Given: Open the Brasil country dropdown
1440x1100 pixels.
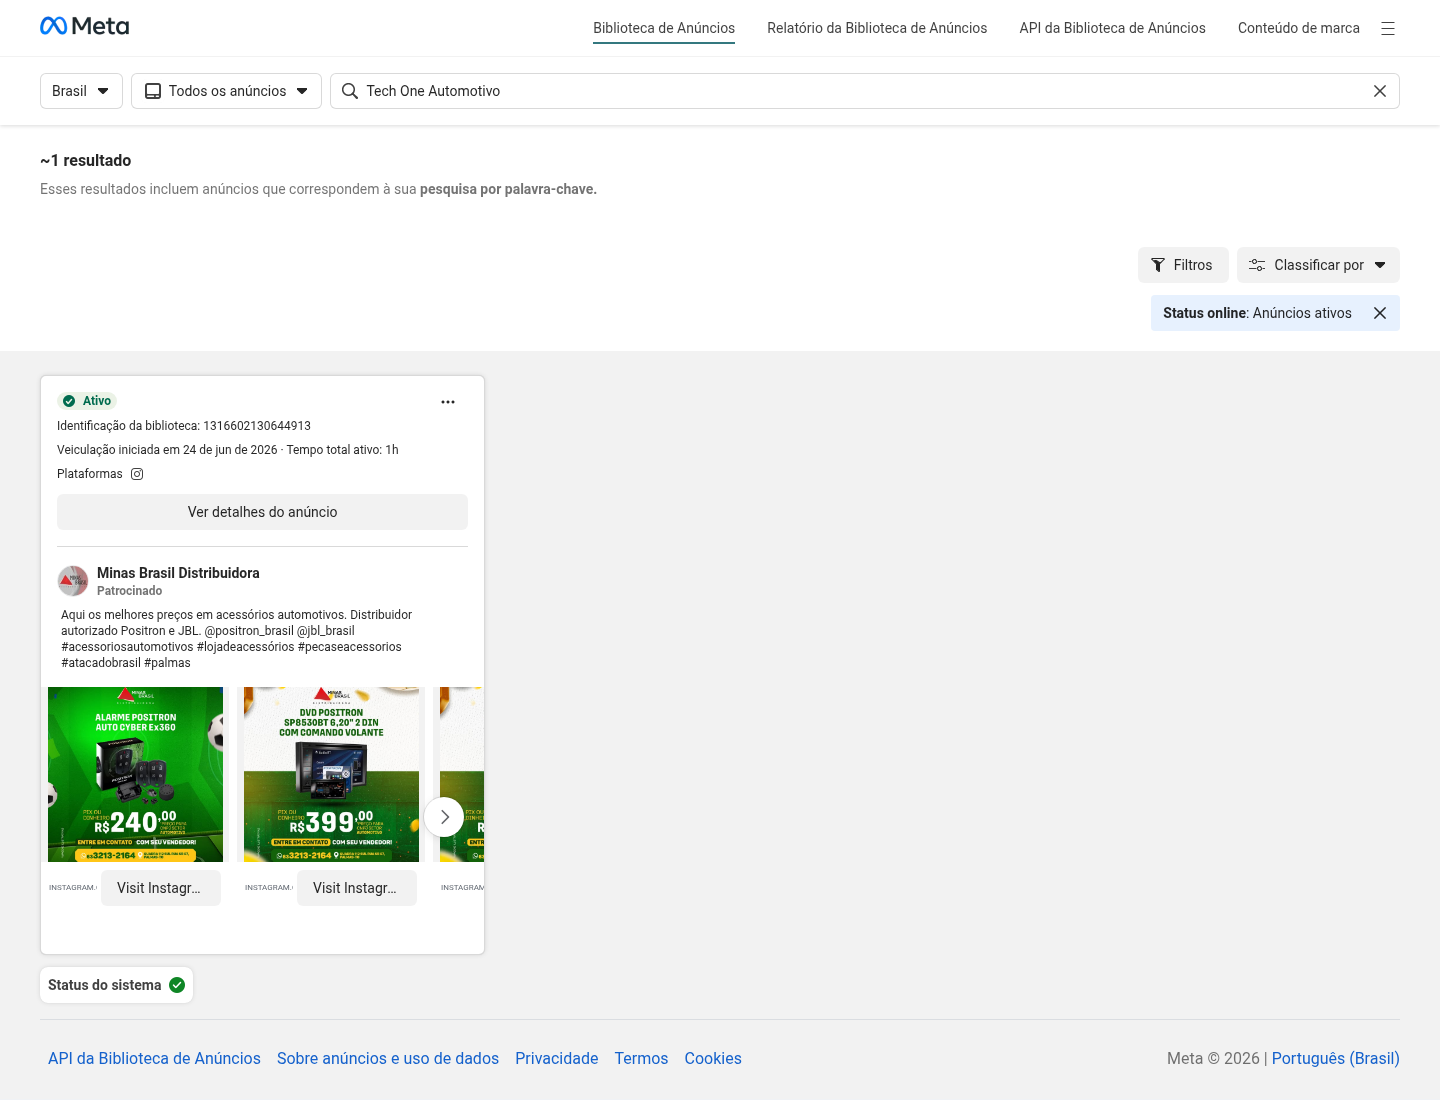Looking at the screenshot, I should [x=81, y=91].
